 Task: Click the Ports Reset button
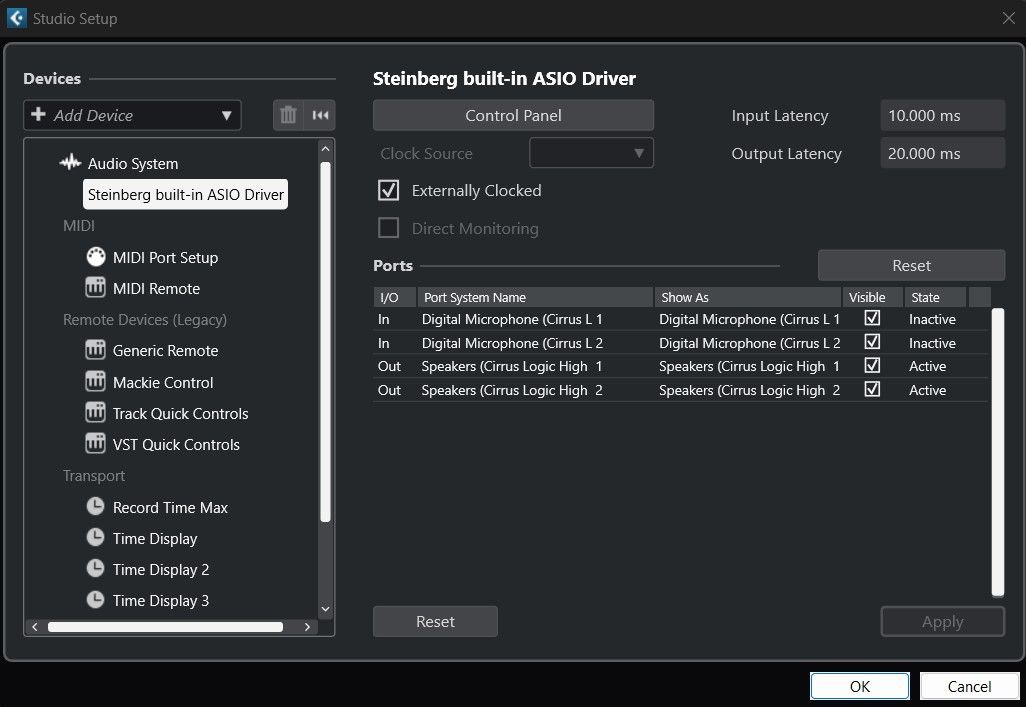click(x=911, y=265)
